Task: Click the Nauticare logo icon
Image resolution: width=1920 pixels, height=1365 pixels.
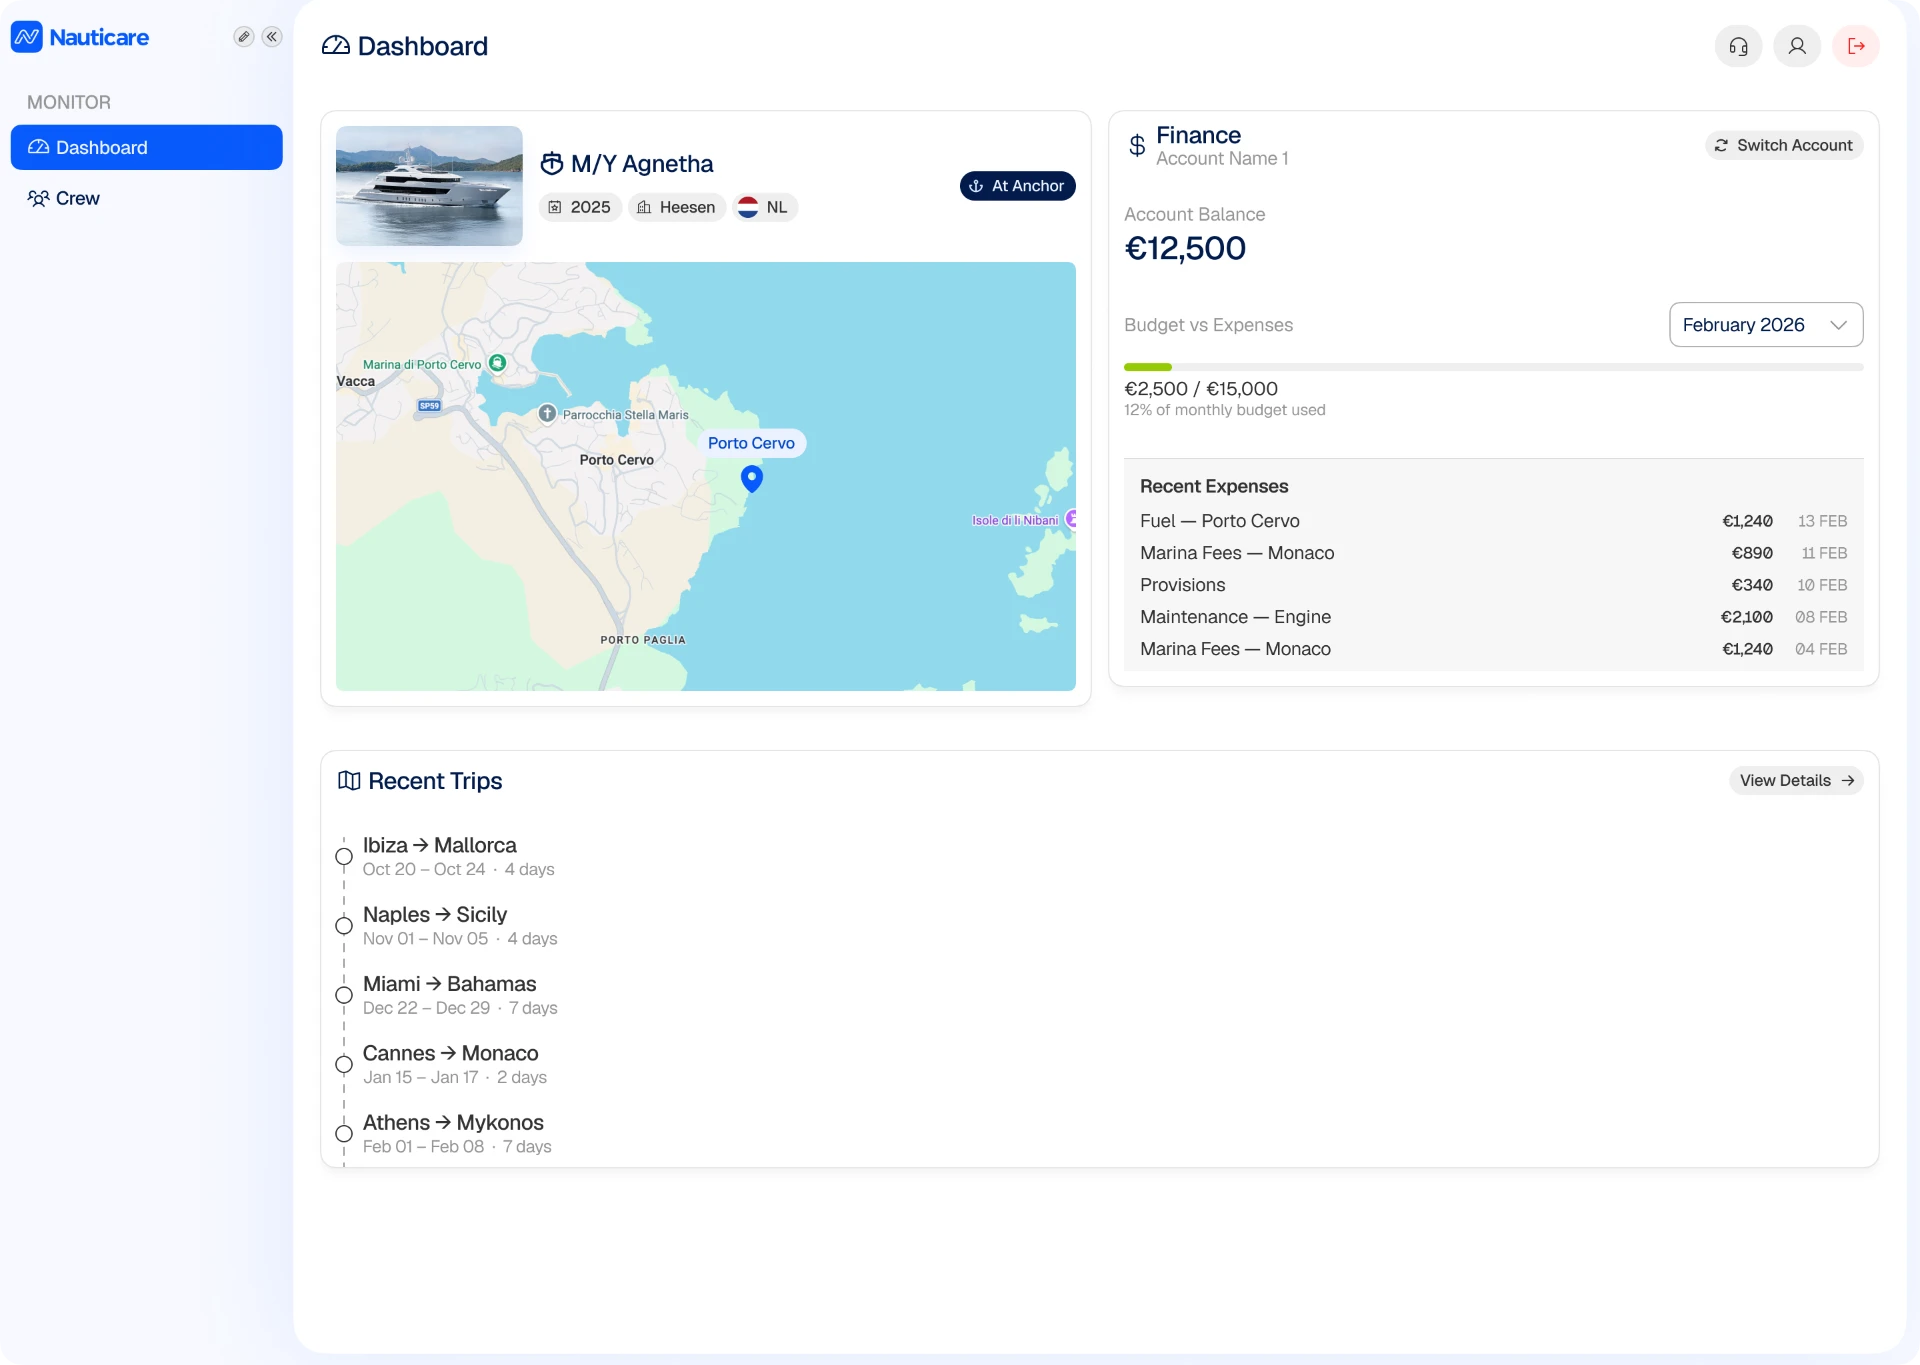Action: (x=27, y=37)
